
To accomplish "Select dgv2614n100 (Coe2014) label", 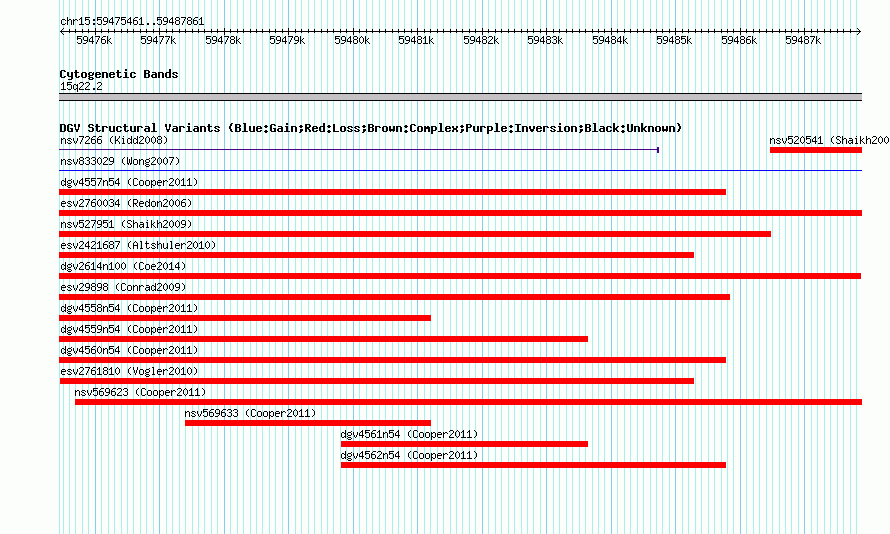I will coord(123,266).
